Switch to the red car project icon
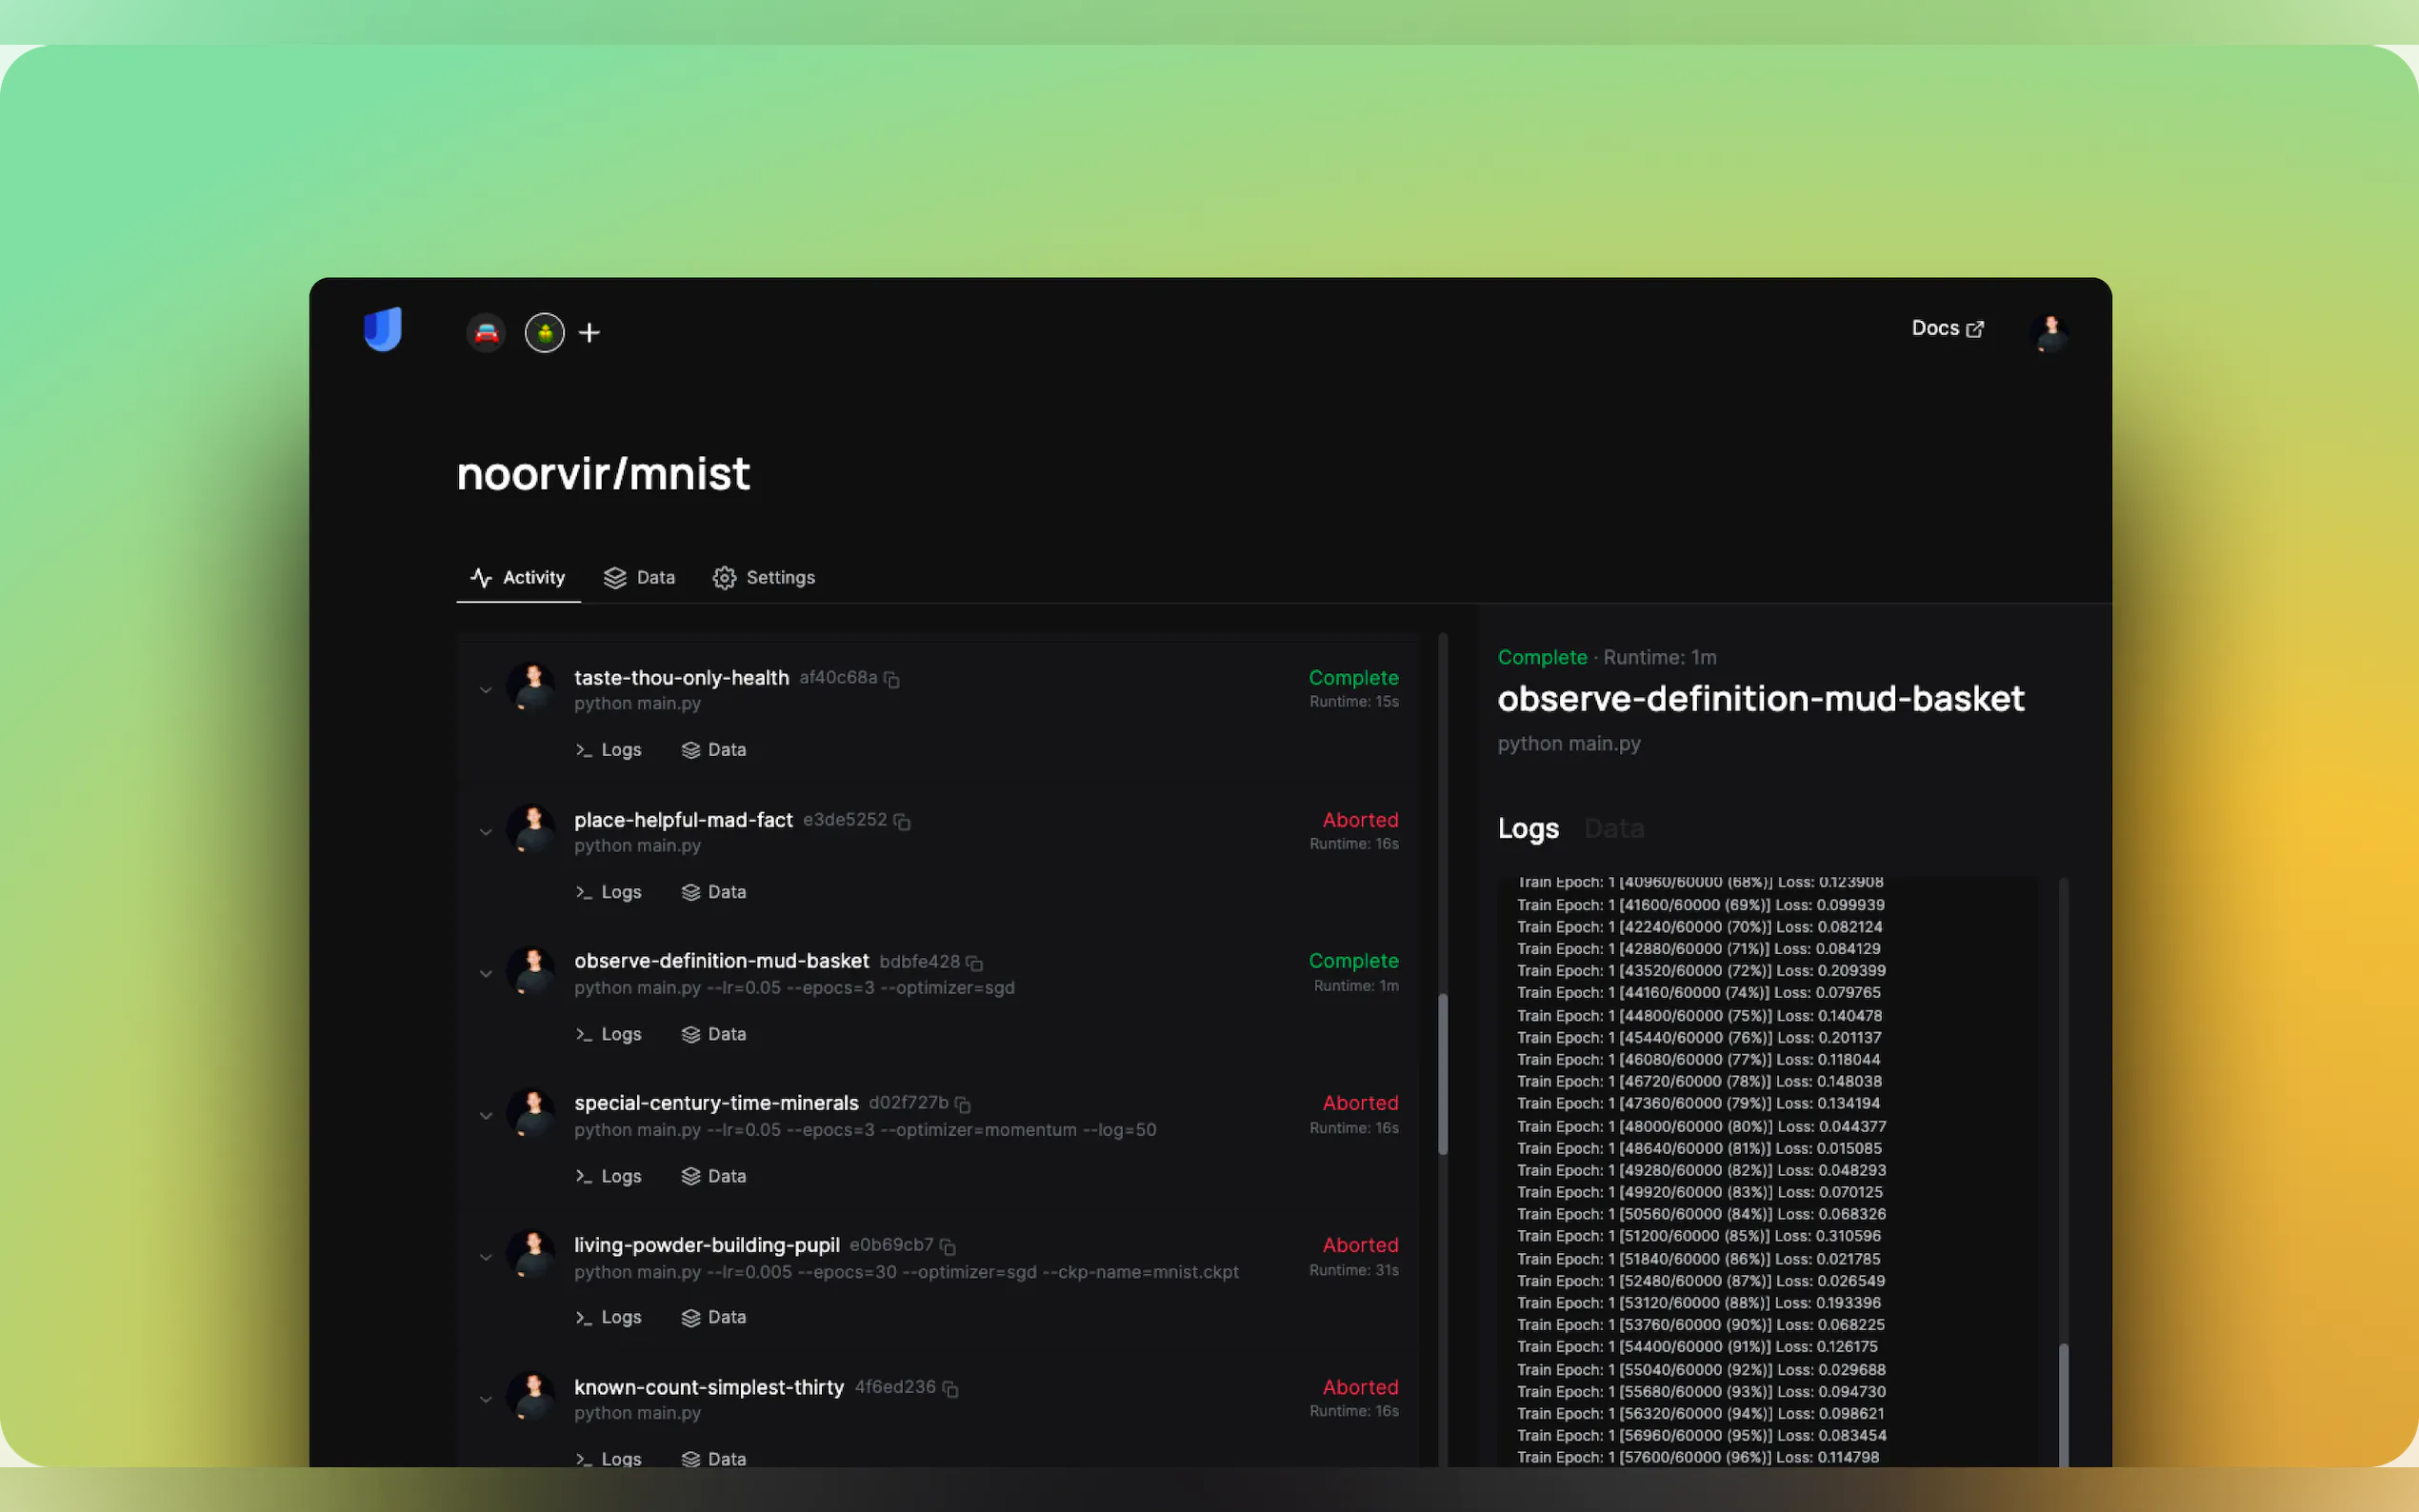 pos(486,332)
